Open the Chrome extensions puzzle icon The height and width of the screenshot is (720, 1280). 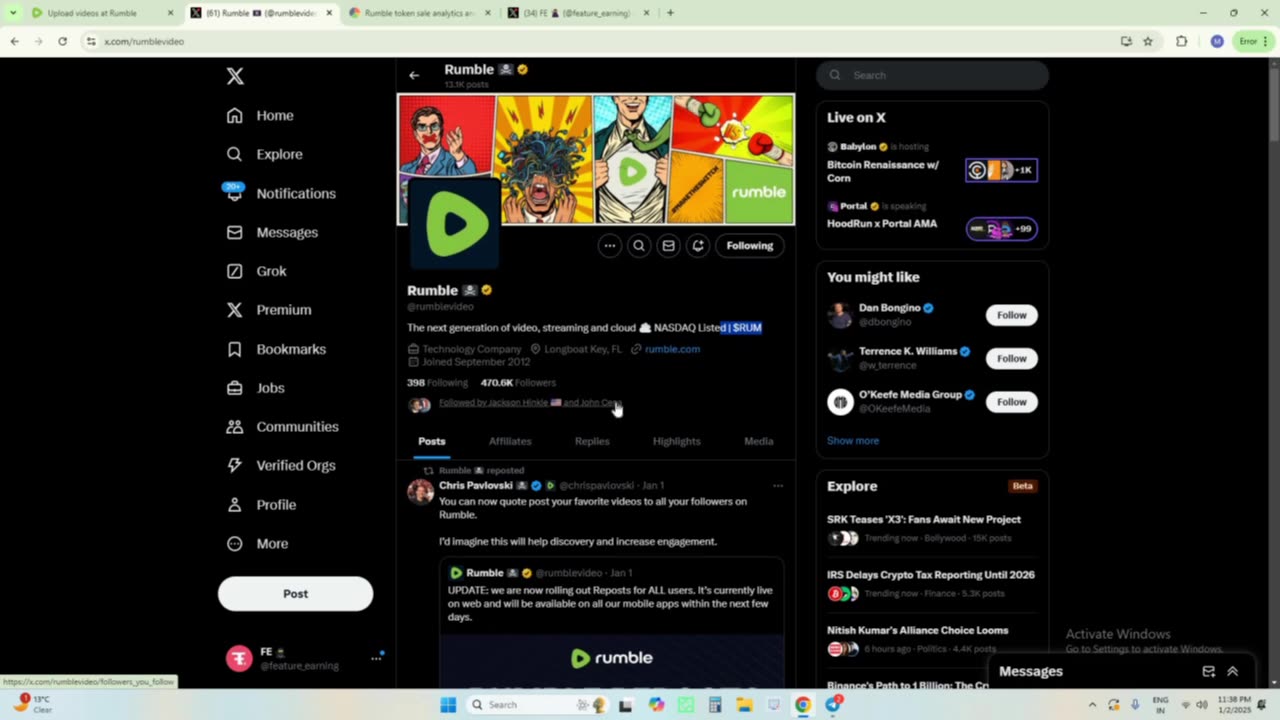point(1182,41)
